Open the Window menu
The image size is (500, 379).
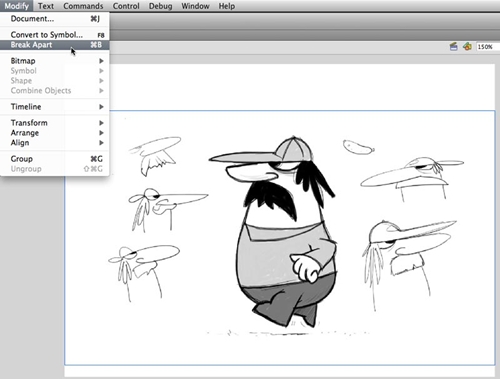195,6
